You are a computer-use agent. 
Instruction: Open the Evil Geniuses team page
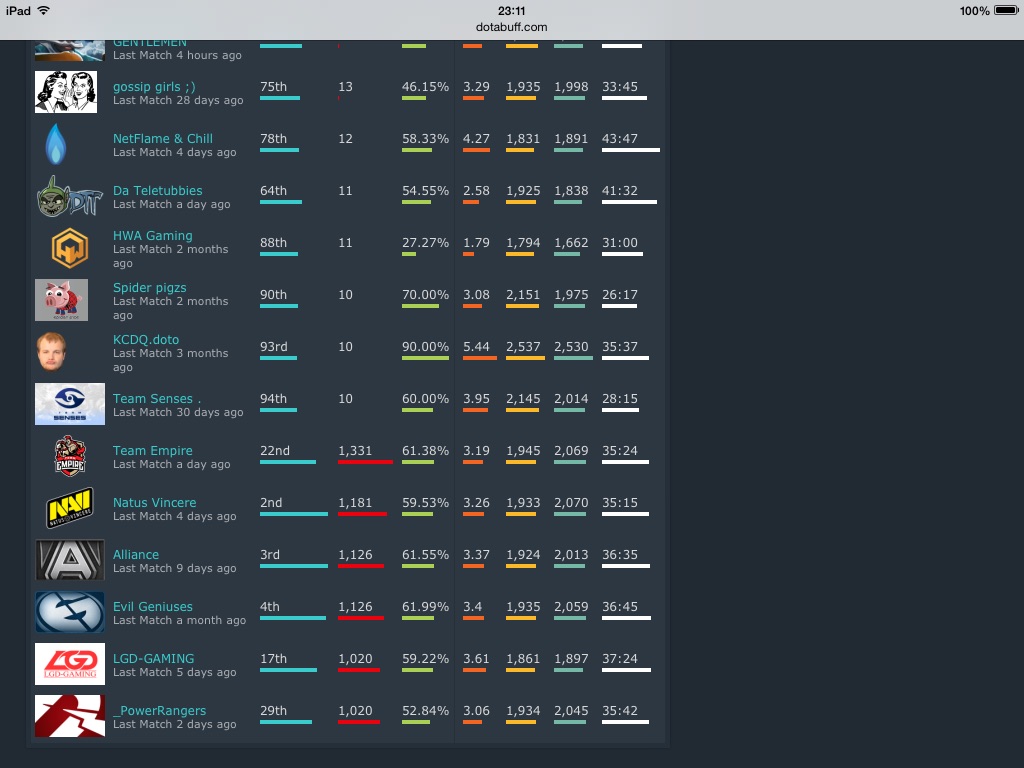153,607
